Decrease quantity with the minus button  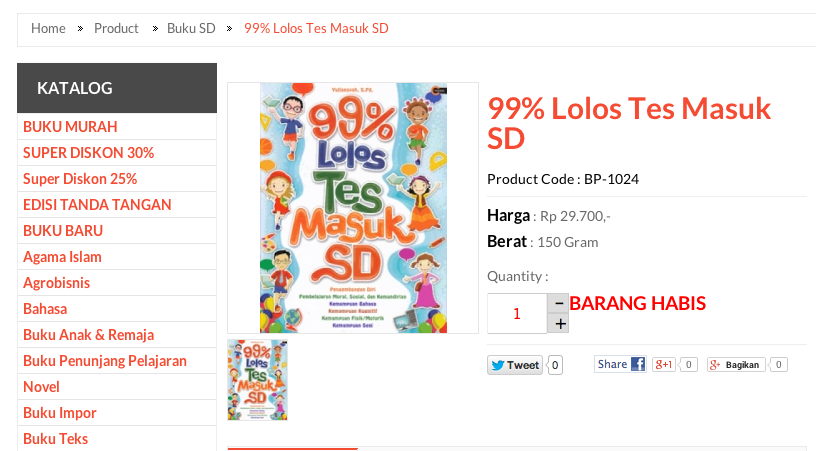(559, 303)
